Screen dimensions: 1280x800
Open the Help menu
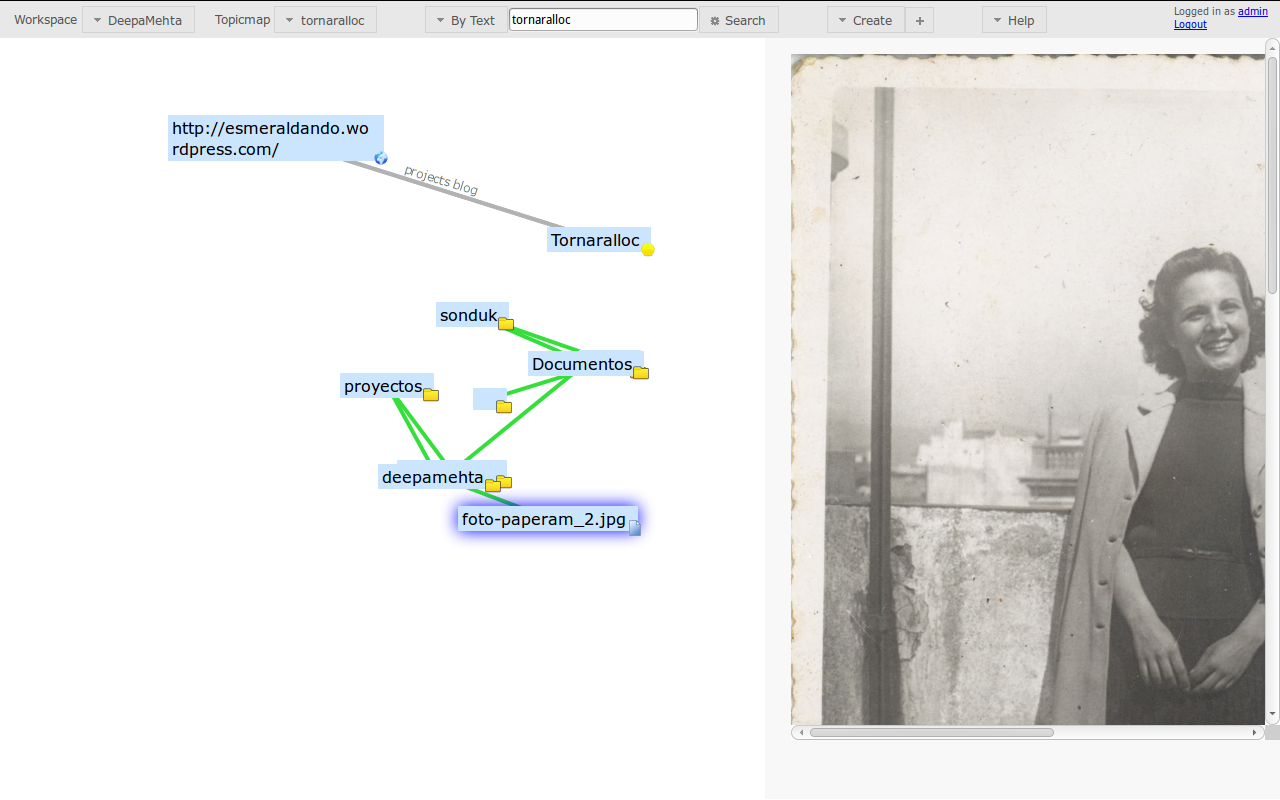(x=1014, y=20)
